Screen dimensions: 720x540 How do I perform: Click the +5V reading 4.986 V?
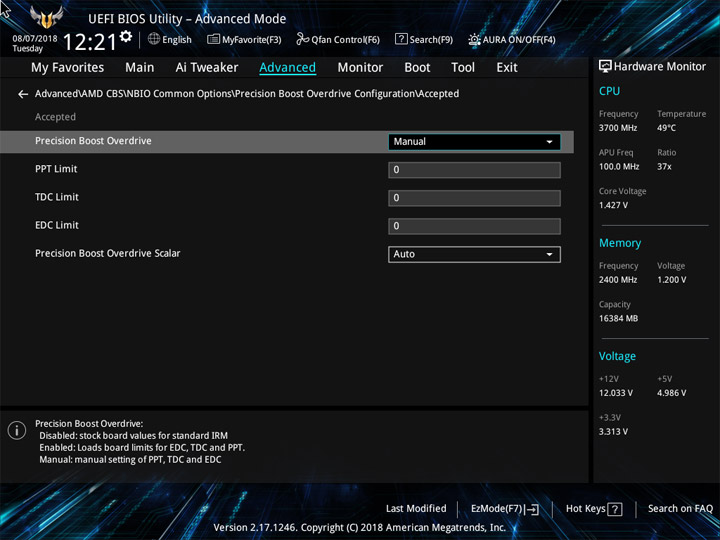[x=671, y=393]
